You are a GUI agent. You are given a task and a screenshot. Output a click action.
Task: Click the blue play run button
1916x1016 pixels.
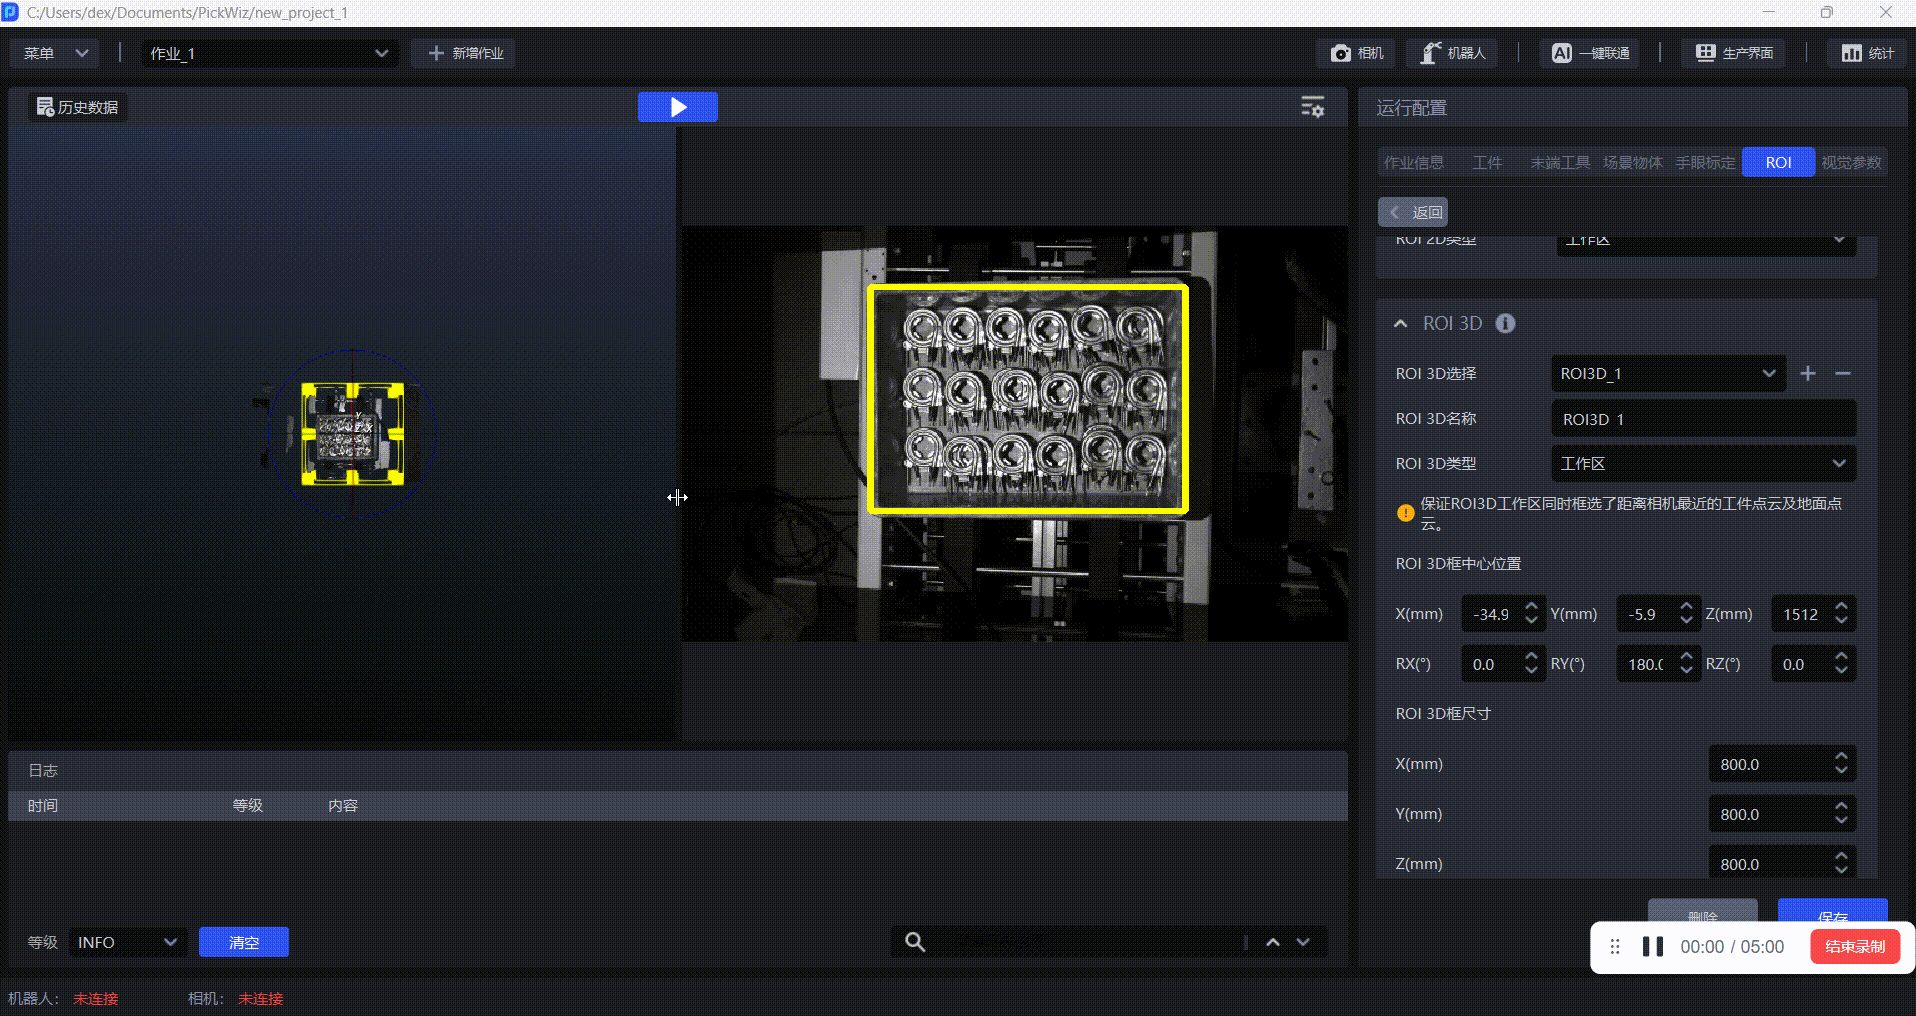(677, 107)
